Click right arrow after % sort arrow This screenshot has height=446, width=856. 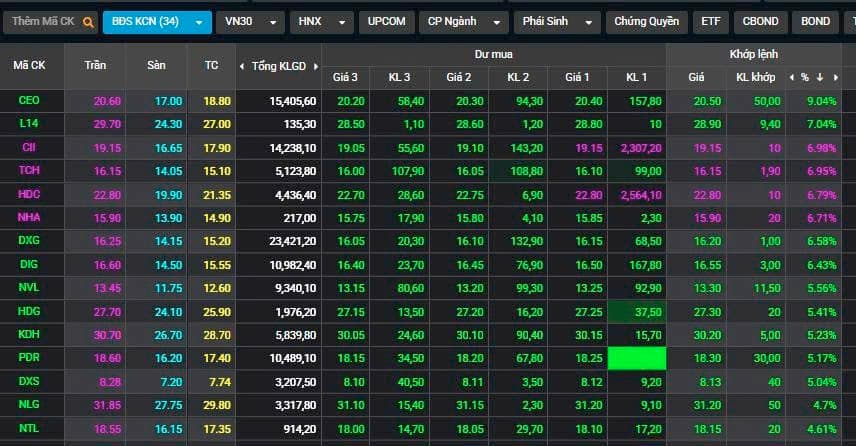(x=834, y=77)
